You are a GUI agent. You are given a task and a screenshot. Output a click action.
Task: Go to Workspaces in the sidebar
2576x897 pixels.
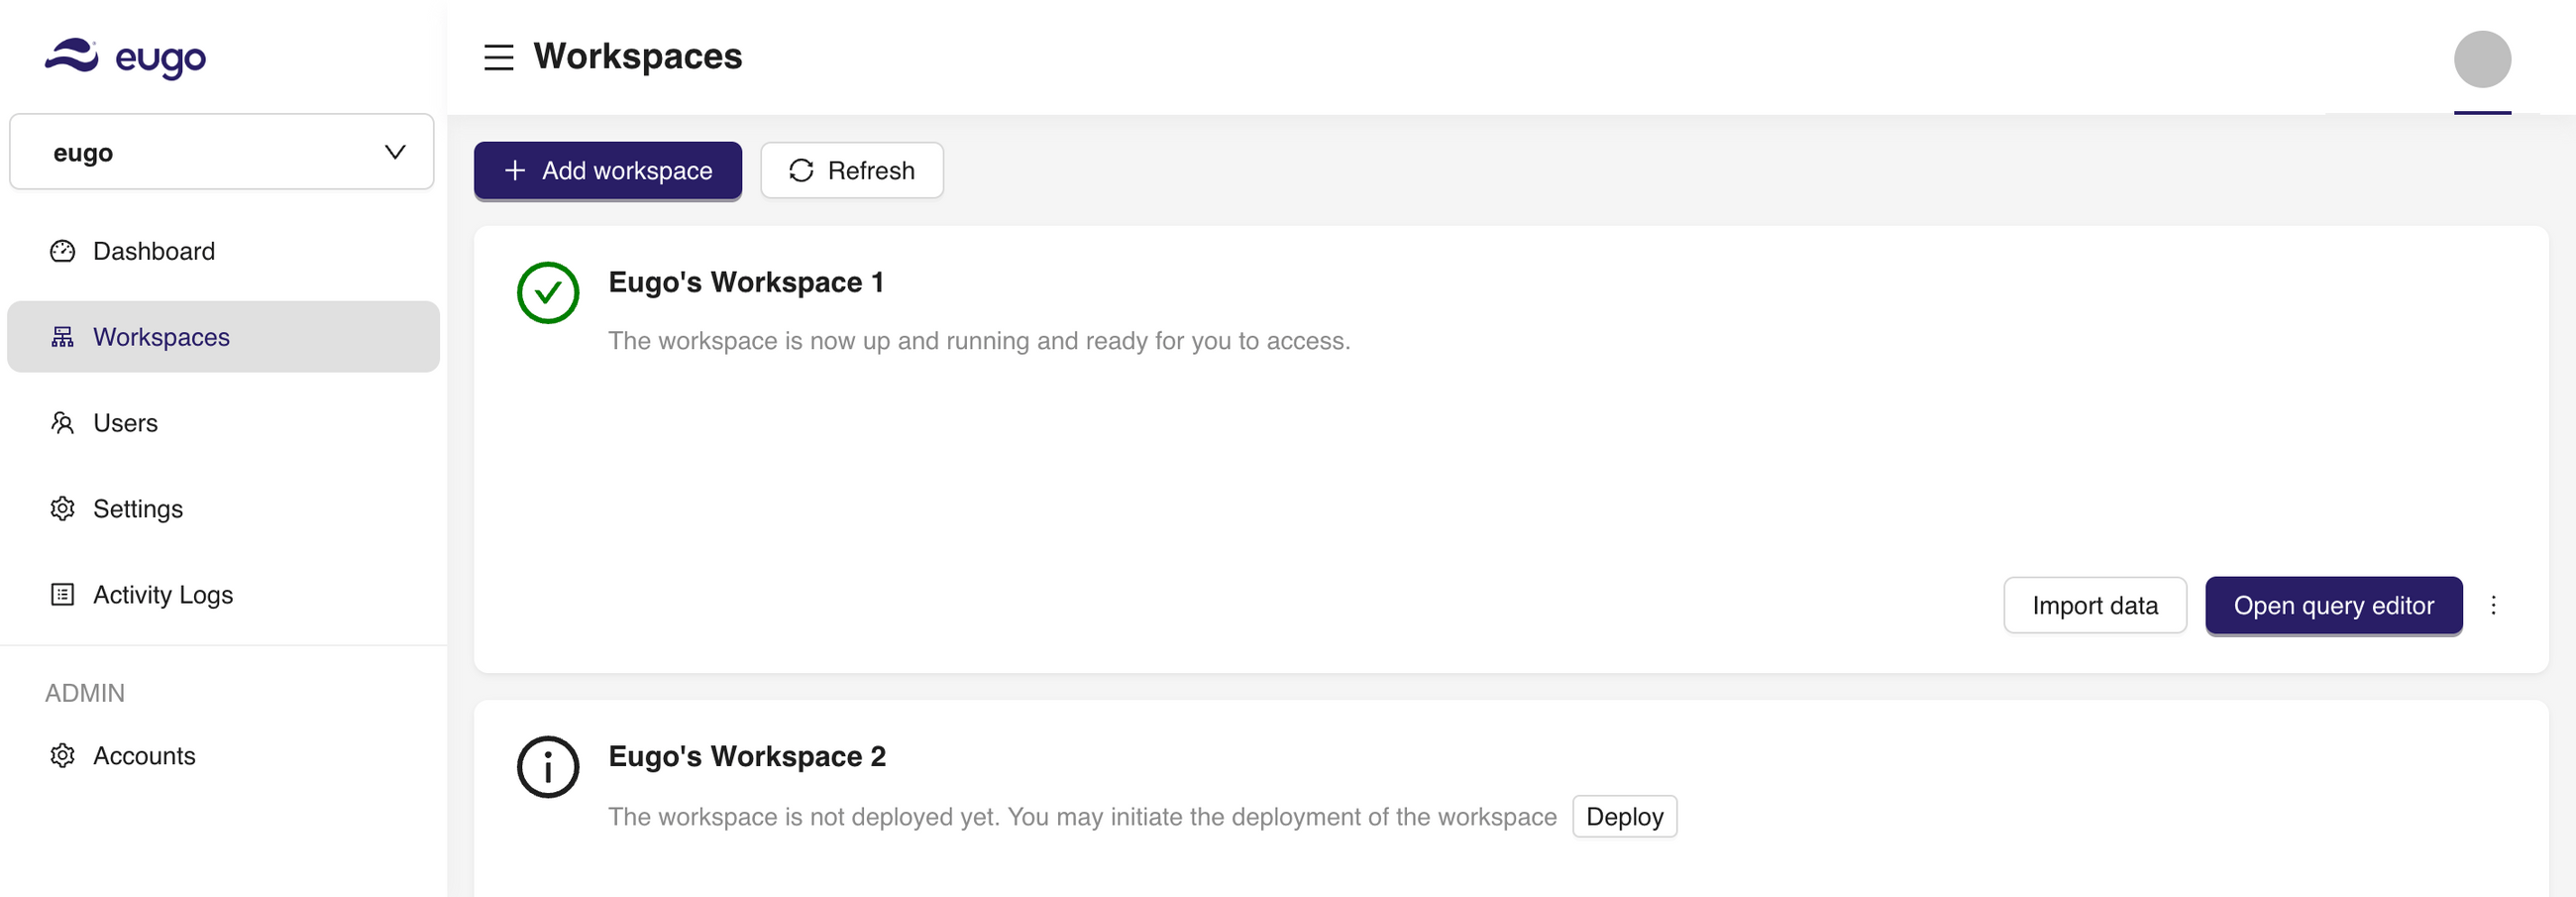161,337
